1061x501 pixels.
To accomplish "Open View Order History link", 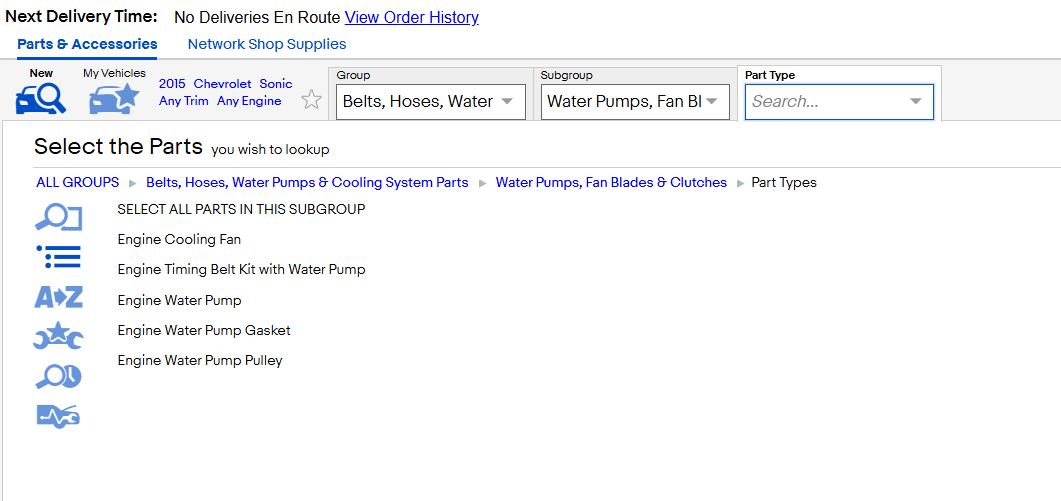I will 411,18.
